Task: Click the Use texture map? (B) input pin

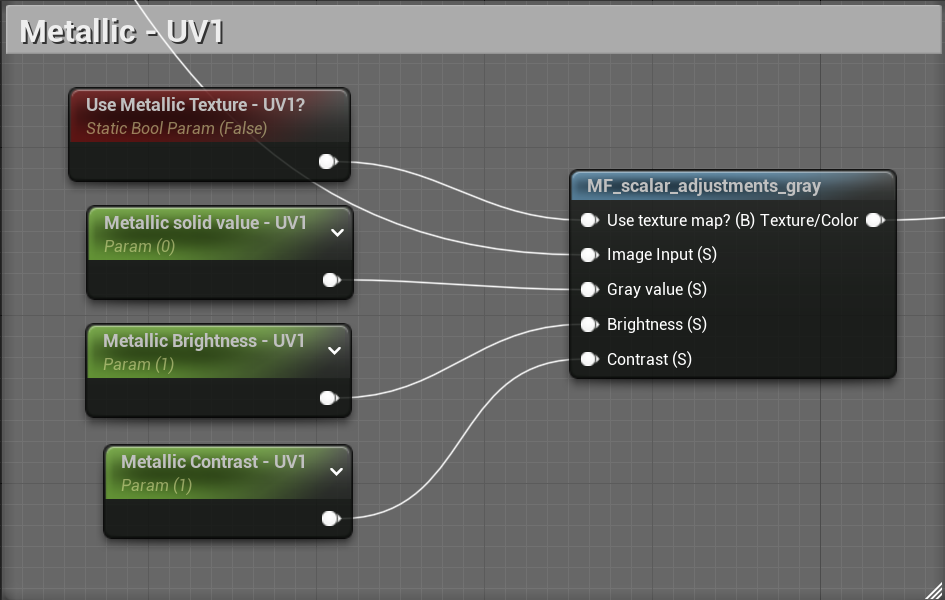Action: [x=589, y=220]
